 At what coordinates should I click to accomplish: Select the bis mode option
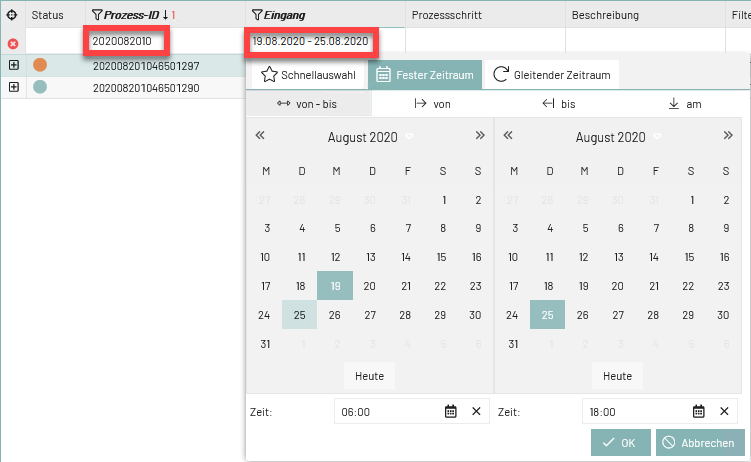pyautogui.click(x=559, y=104)
